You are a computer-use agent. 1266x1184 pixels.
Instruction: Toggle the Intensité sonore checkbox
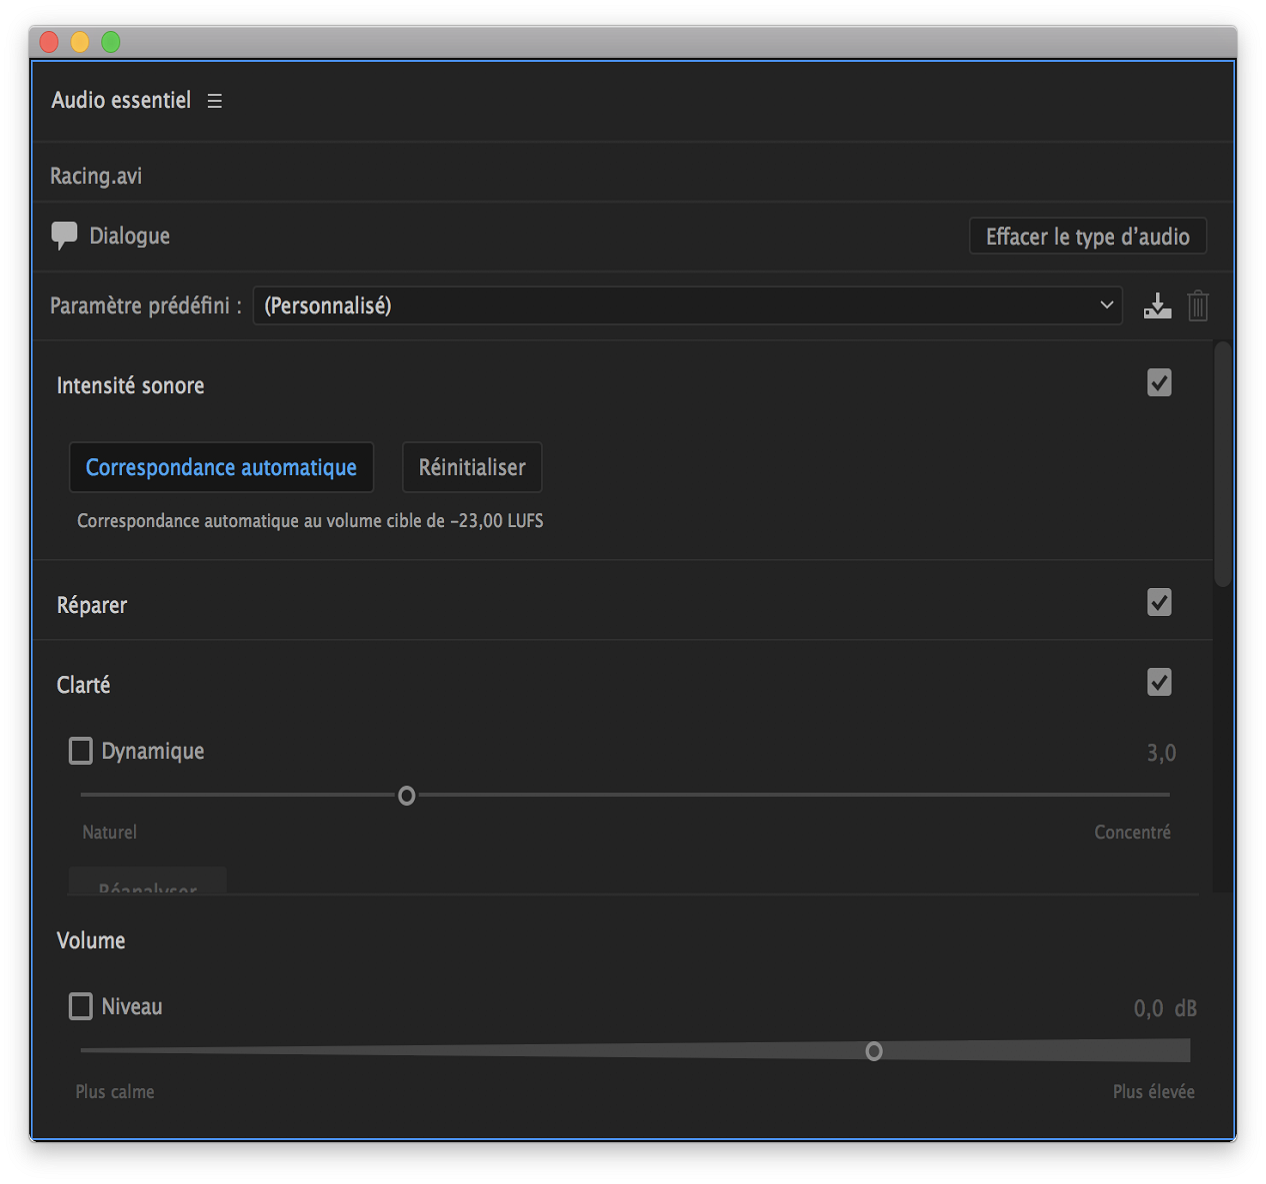pos(1159,383)
